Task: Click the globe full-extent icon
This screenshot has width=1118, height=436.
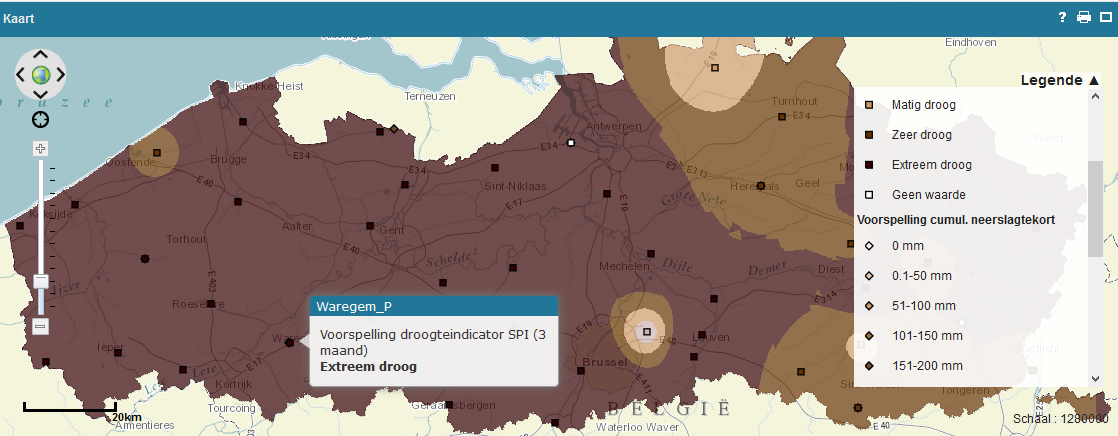Action: (40, 75)
